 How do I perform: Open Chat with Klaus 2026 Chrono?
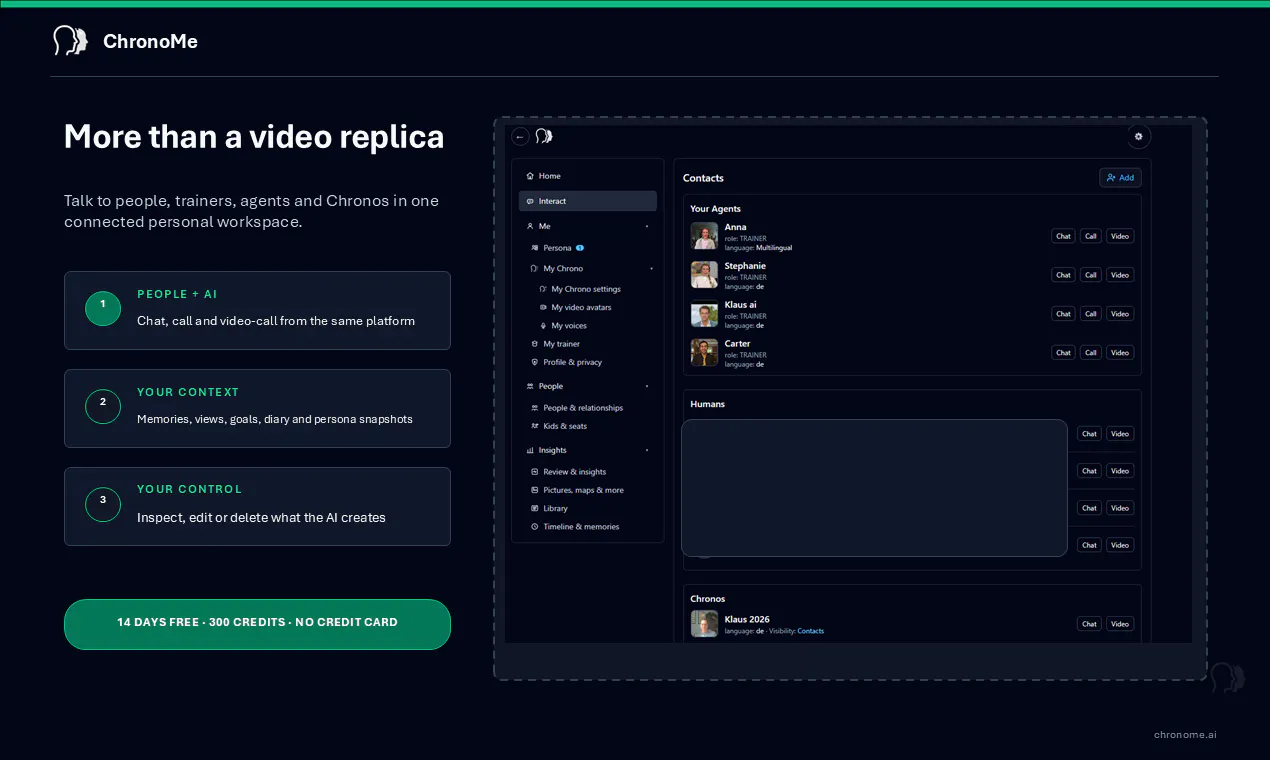[x=1089, y=624]
